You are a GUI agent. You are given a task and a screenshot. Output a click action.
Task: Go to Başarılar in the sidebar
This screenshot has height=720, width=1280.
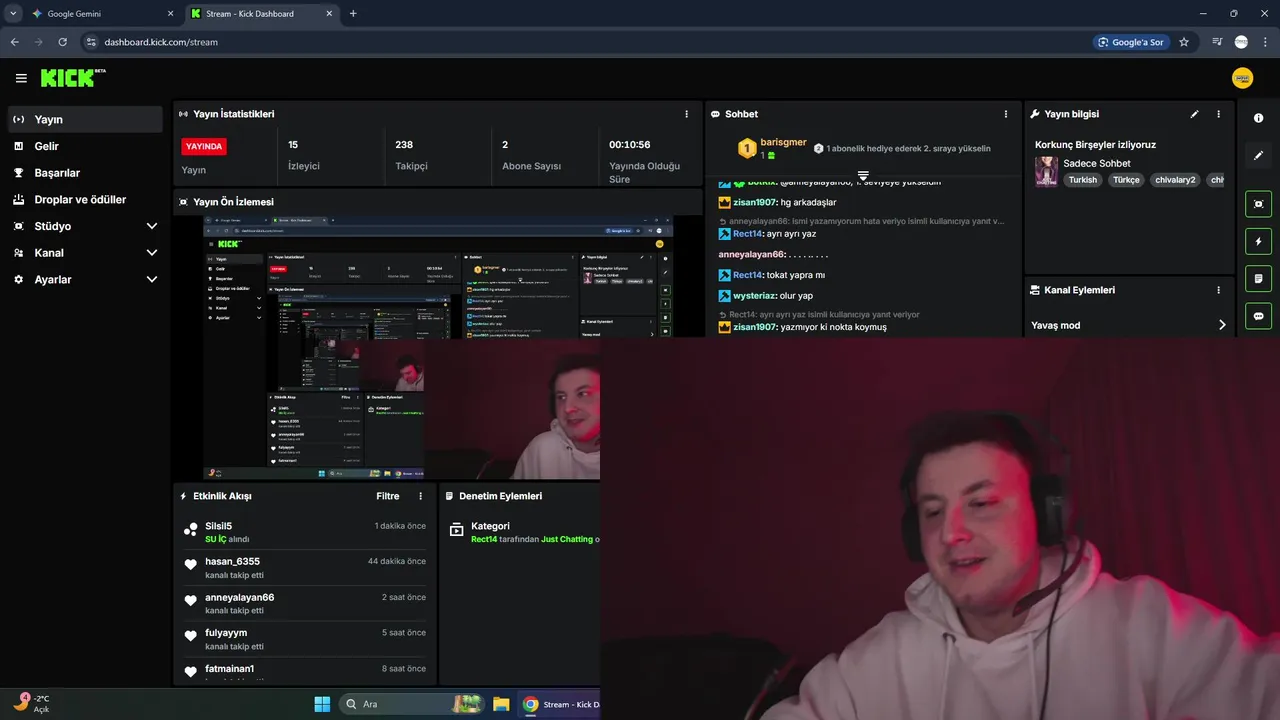(x=85, y=173)
